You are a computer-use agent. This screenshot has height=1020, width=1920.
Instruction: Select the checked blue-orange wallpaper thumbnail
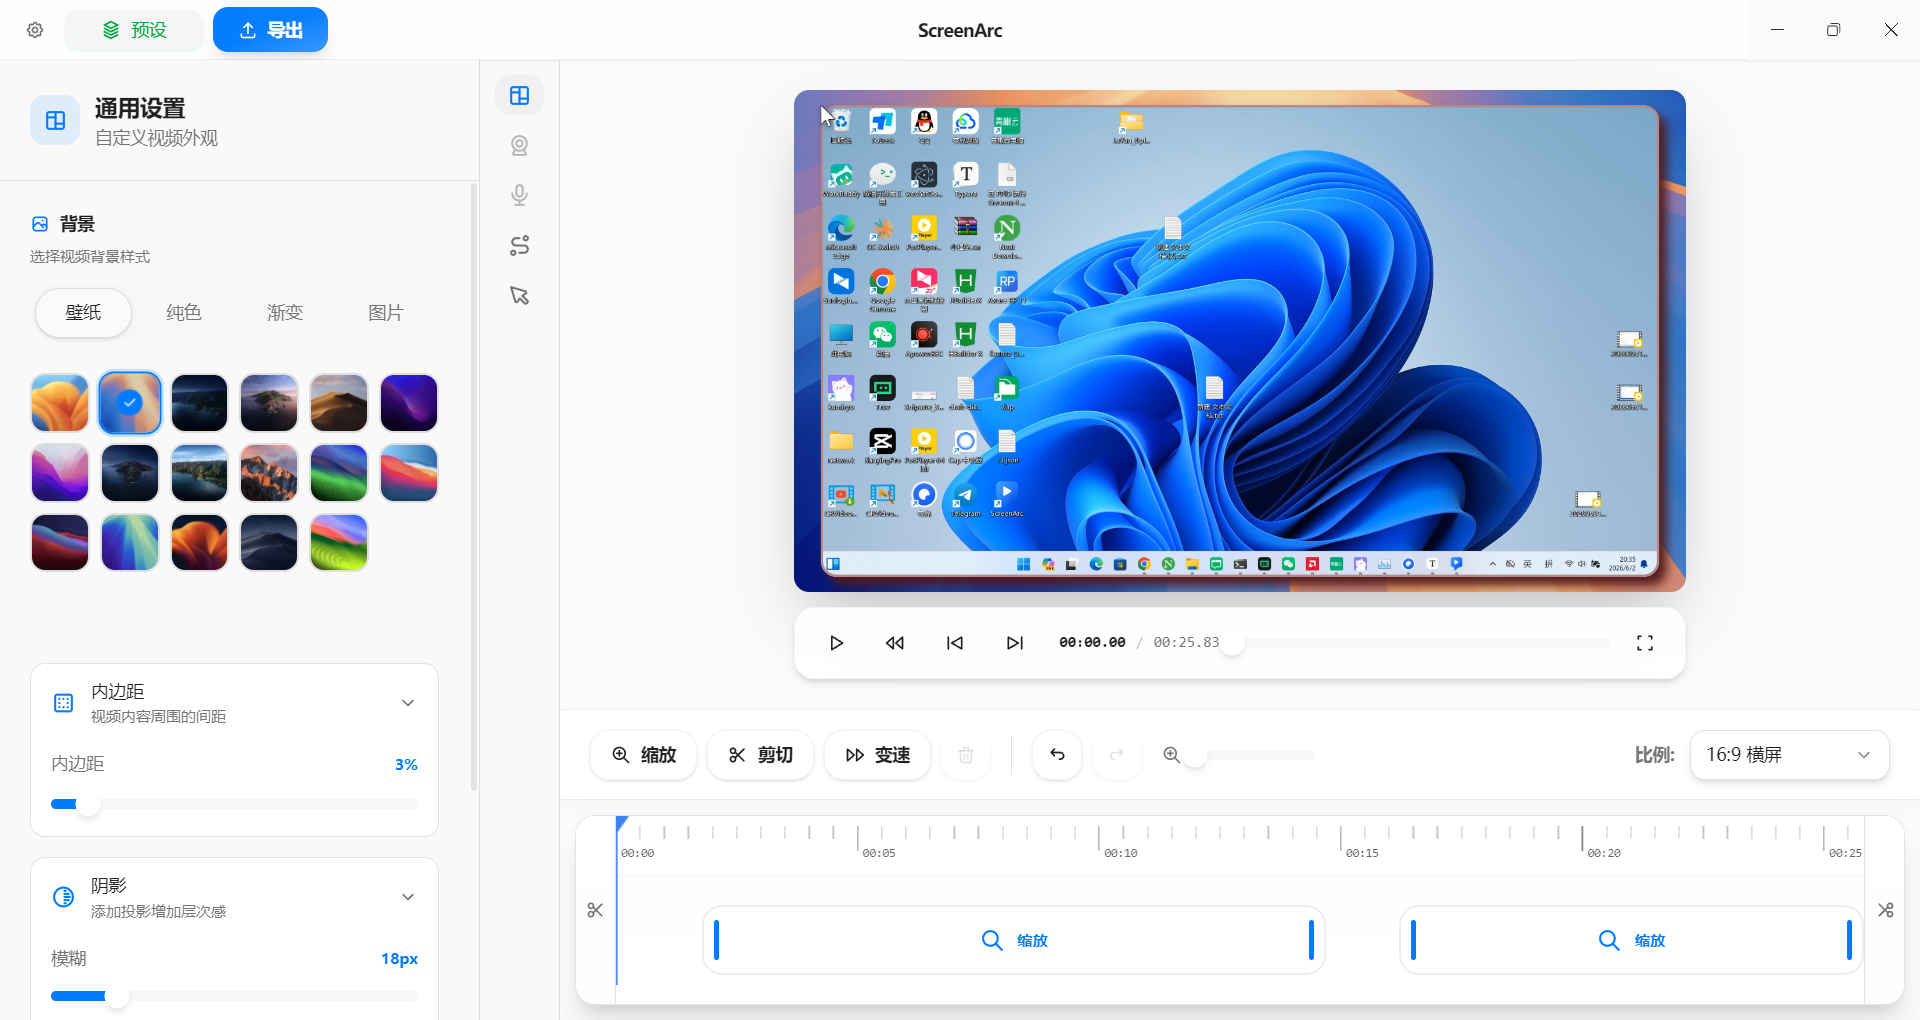(130, 403)
